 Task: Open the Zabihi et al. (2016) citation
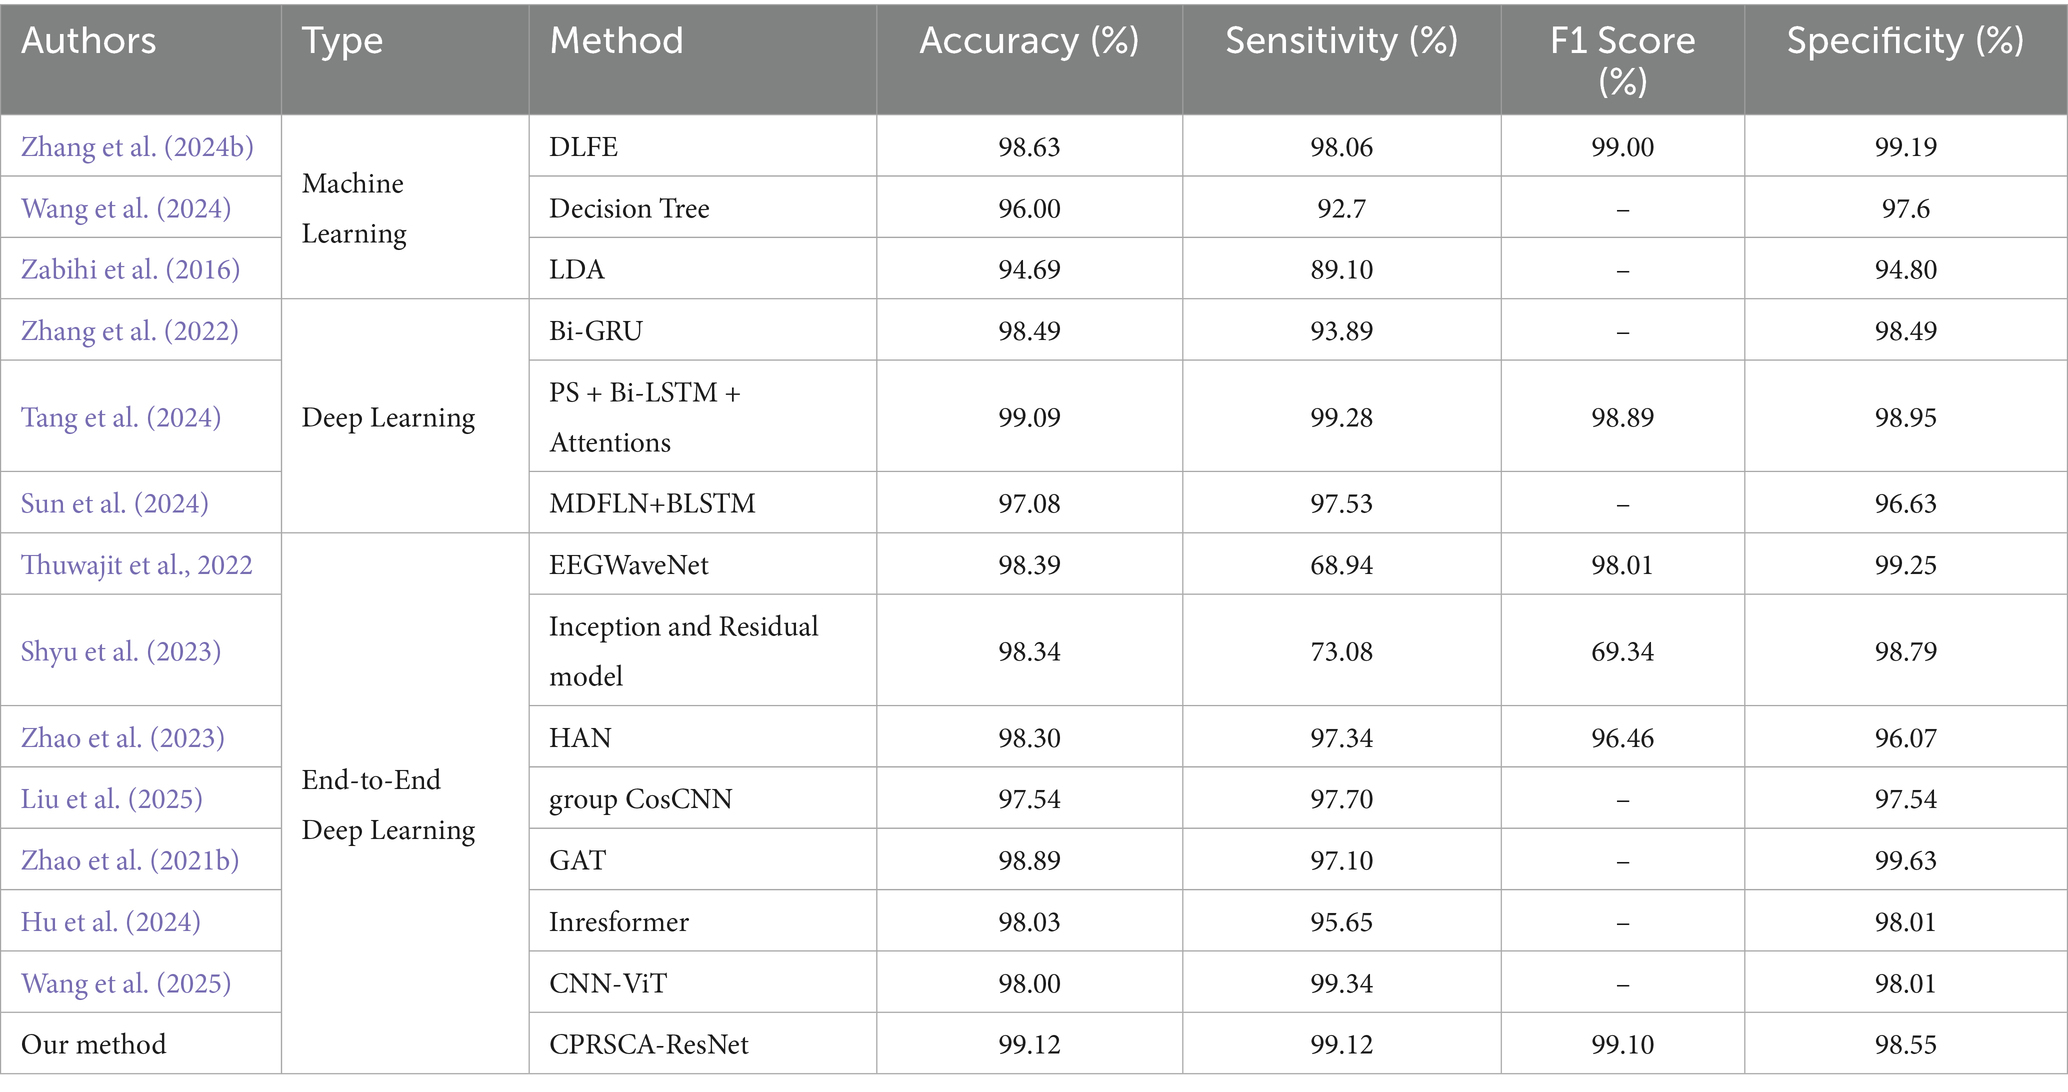coord(130,269)
